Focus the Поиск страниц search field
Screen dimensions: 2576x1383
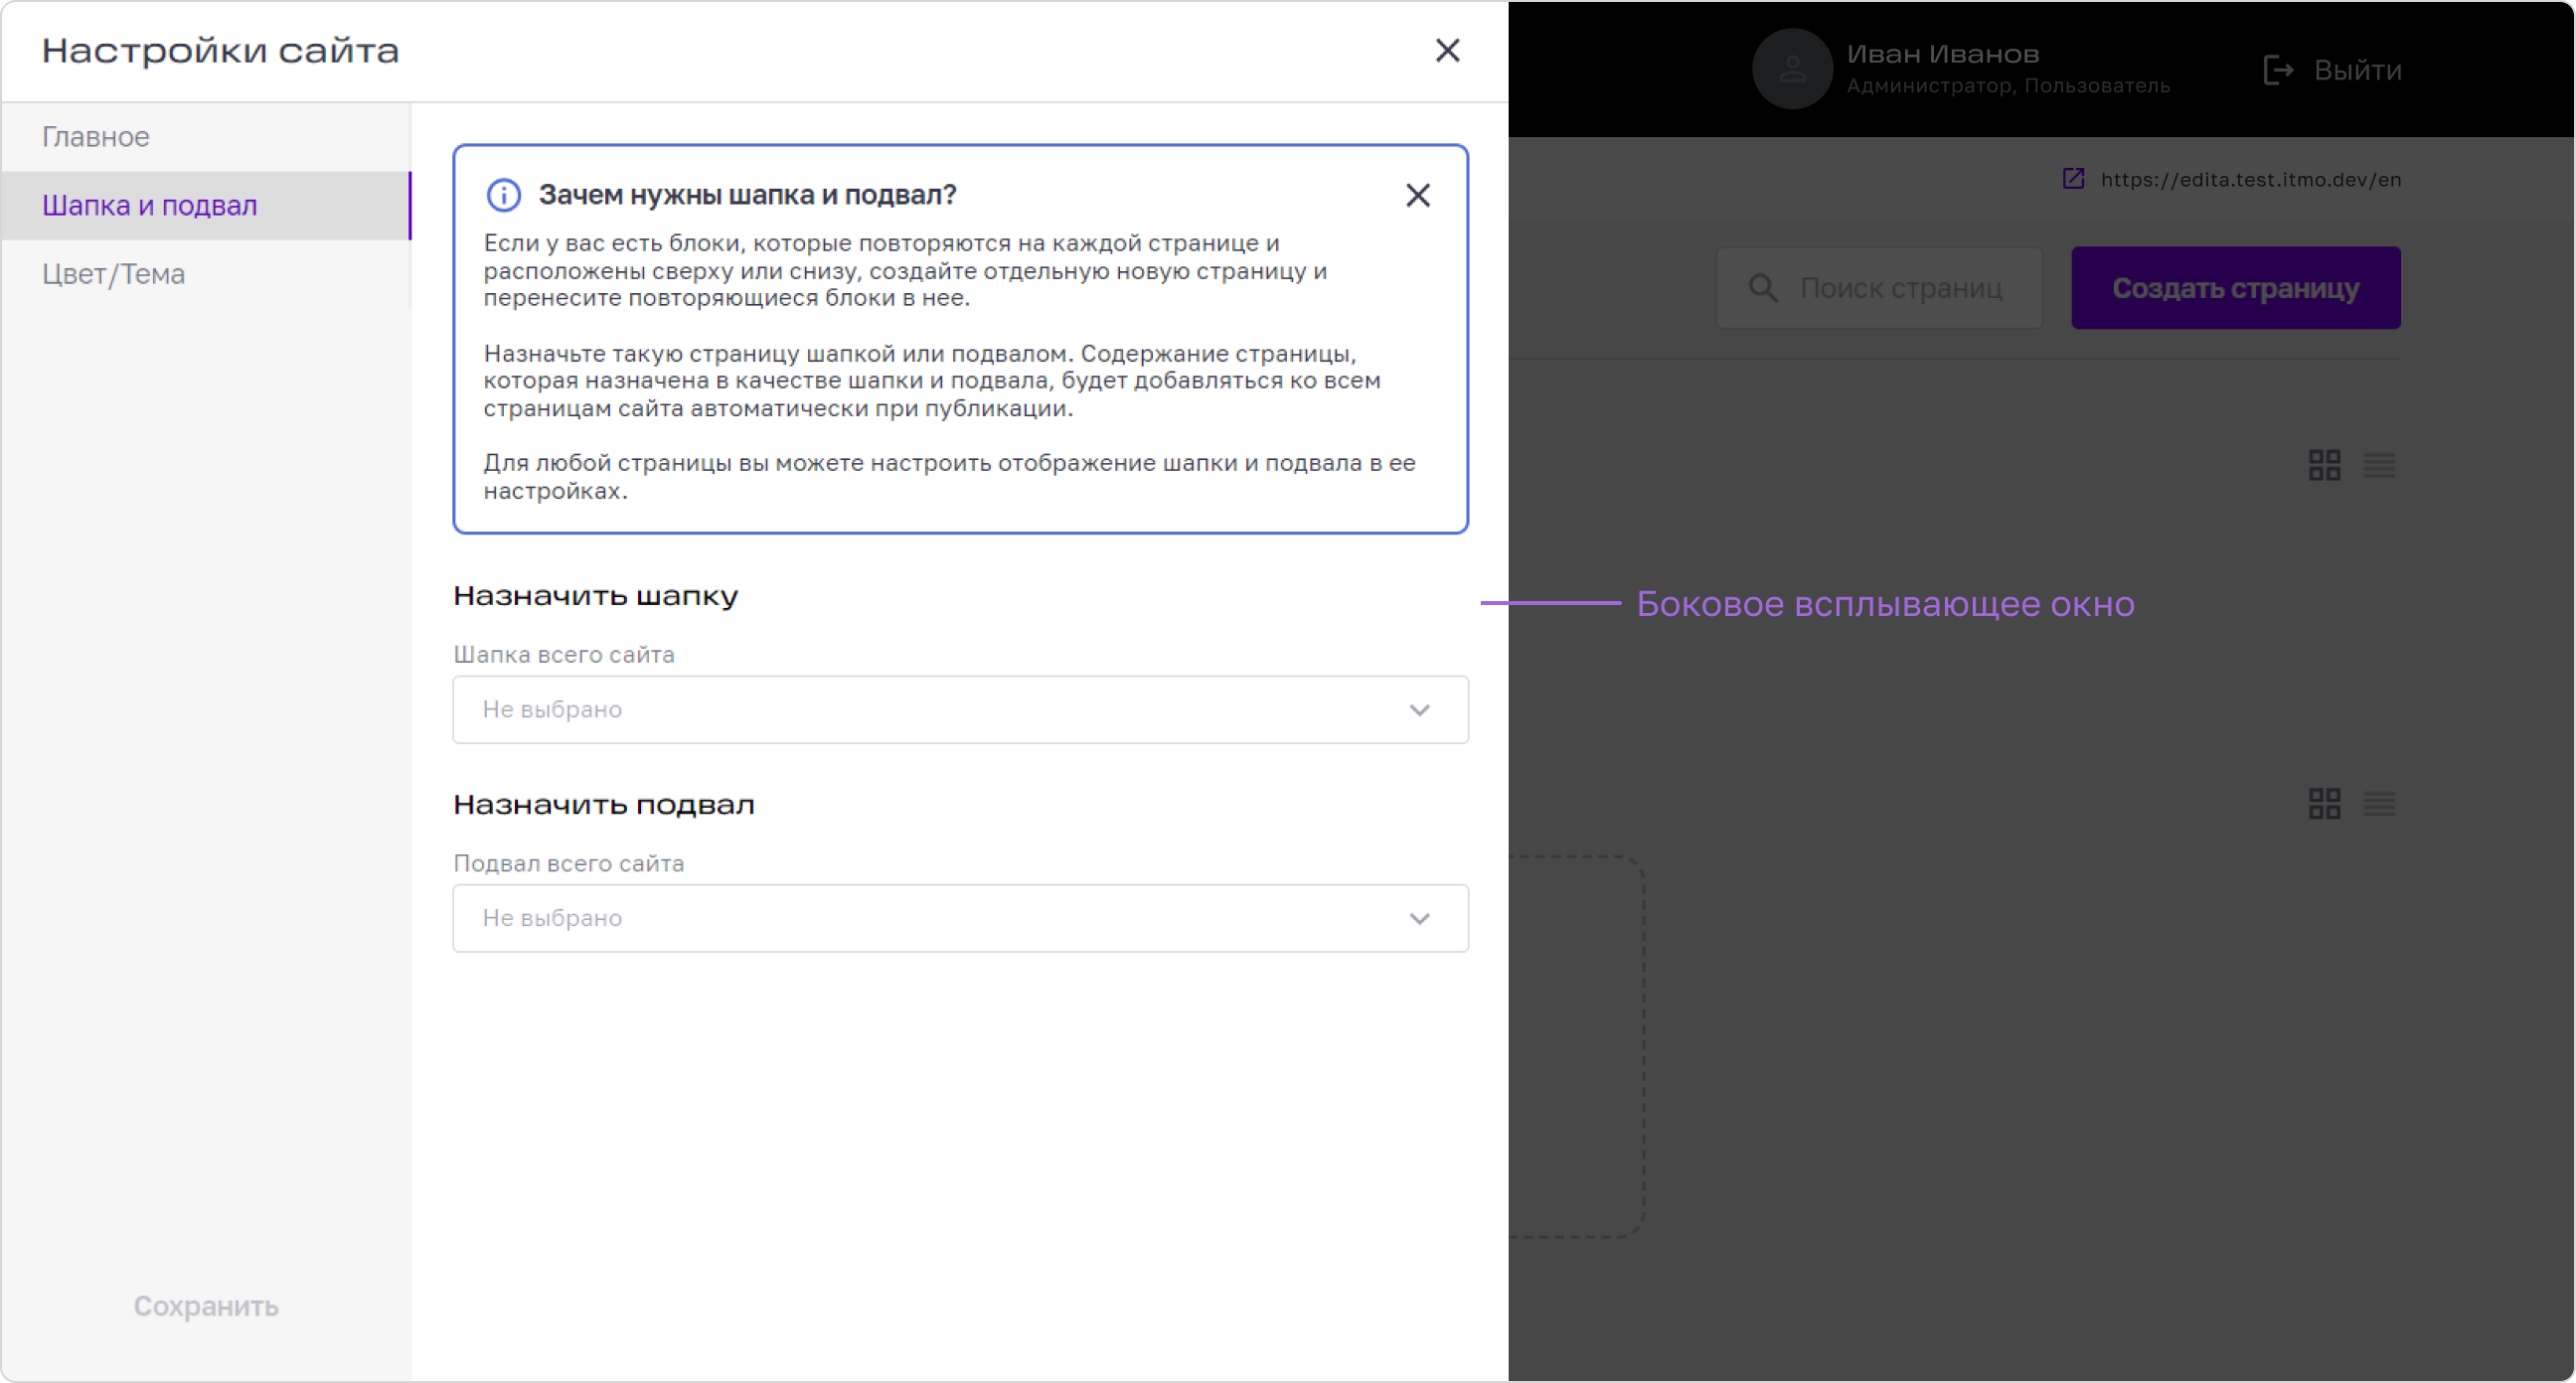point(1878,288)
